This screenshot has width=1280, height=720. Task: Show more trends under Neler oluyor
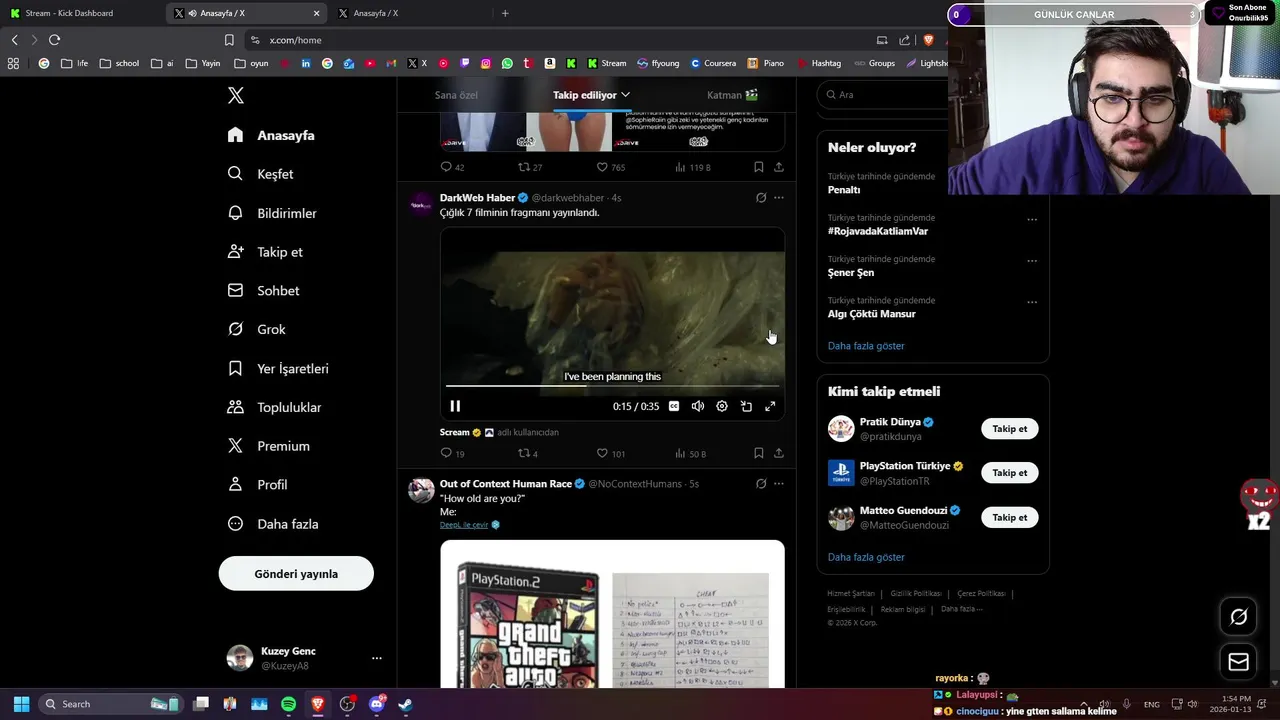click(866, 346)
